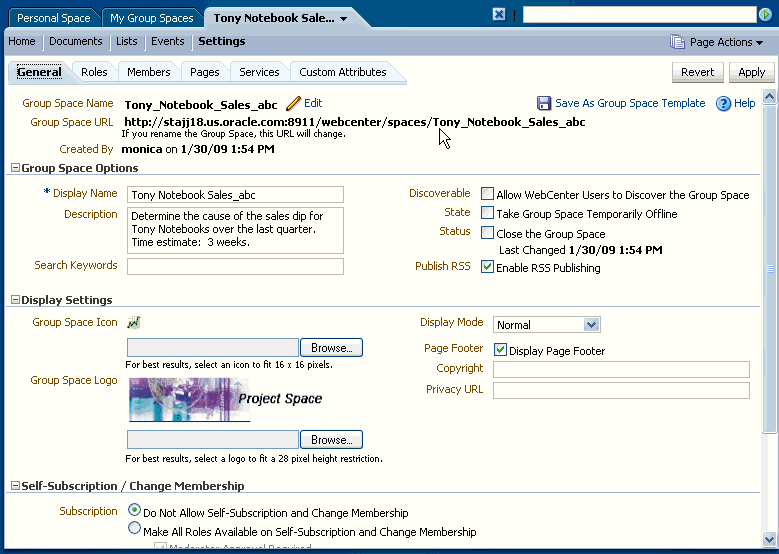The width and height of the screenshot is (779, 554).
Task: Click the vertical scrollbar up arrow
Action: [x=769, y=96]
